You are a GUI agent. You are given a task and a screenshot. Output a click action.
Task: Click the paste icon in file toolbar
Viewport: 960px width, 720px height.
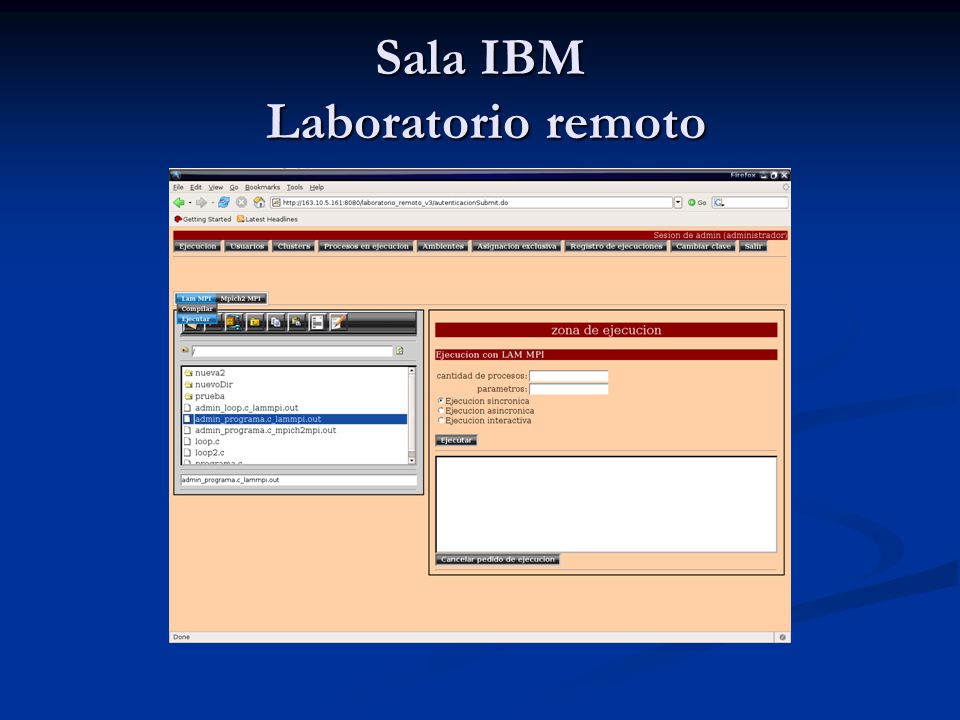click(296, 322)
